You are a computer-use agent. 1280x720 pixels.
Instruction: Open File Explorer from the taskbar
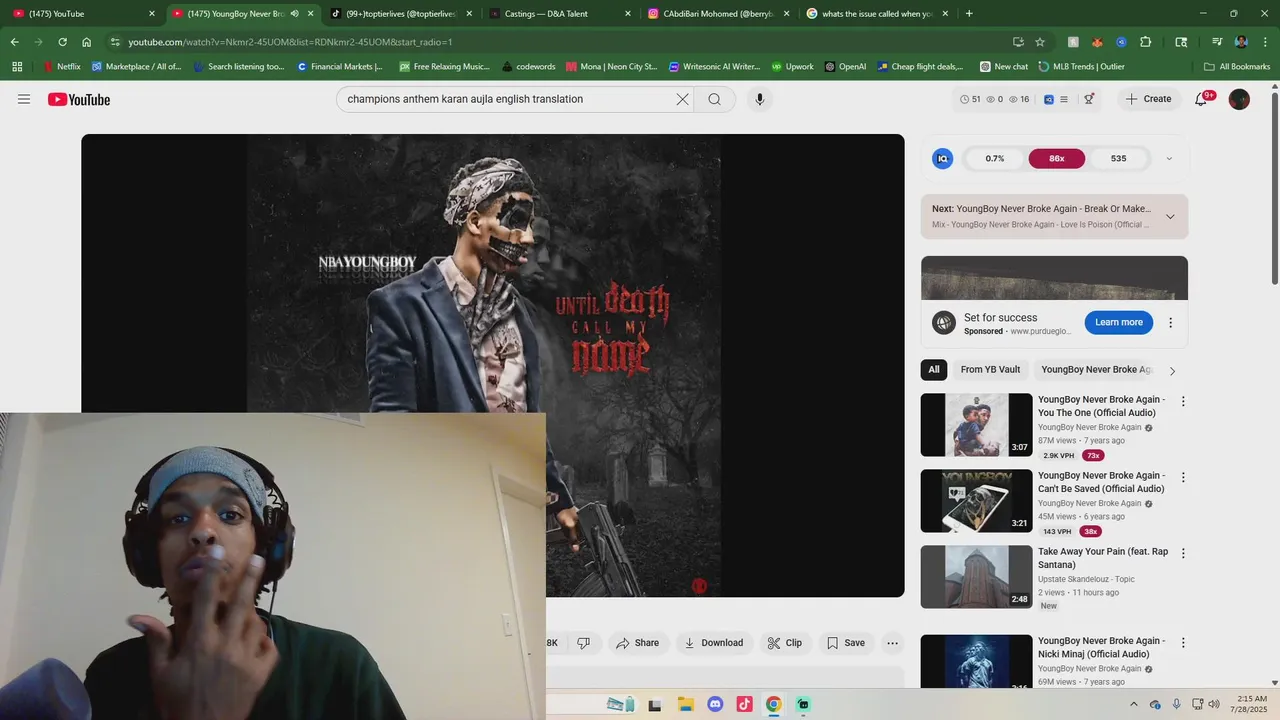coord(686,704)
